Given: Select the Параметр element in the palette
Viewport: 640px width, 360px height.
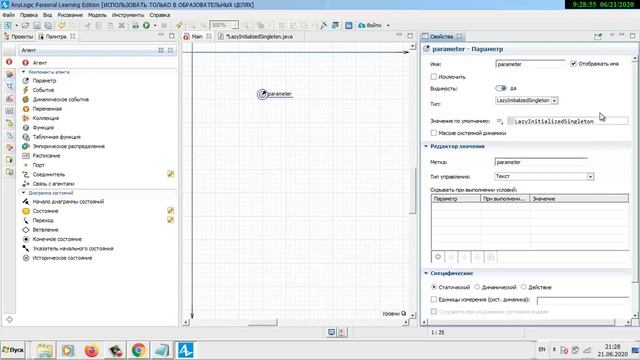Looking at the screenshot, I should tap(44, 80).
